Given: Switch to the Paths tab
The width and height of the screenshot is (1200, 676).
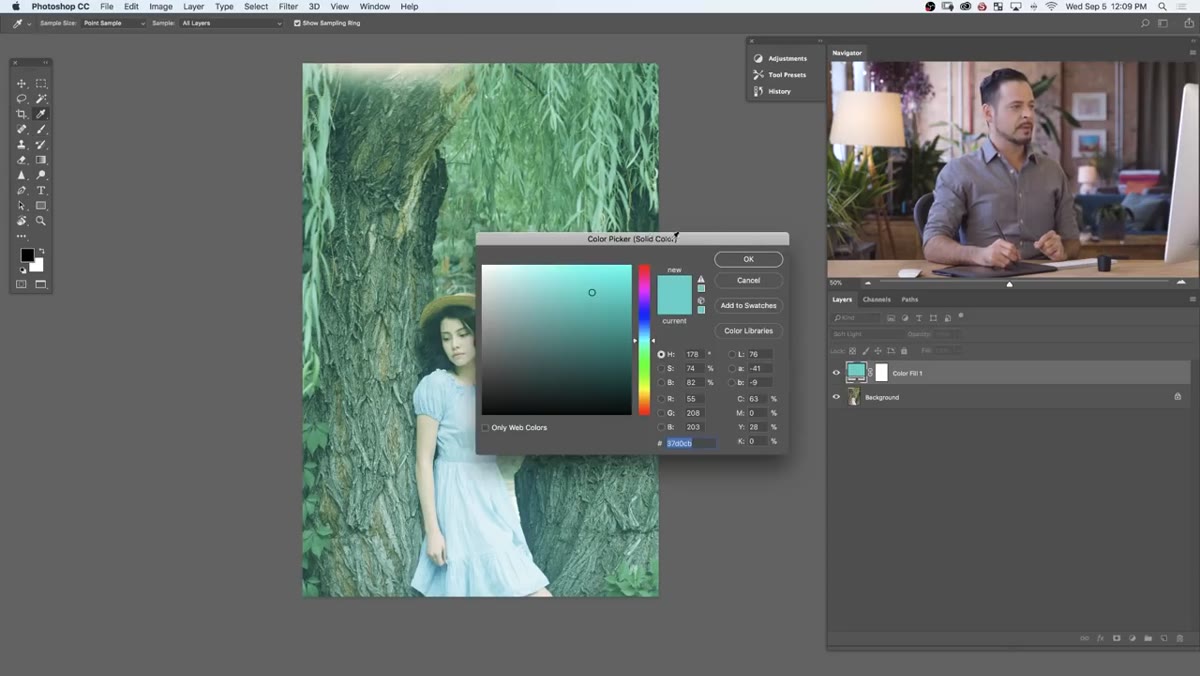Looking at the screenshot, I should 909,299.
